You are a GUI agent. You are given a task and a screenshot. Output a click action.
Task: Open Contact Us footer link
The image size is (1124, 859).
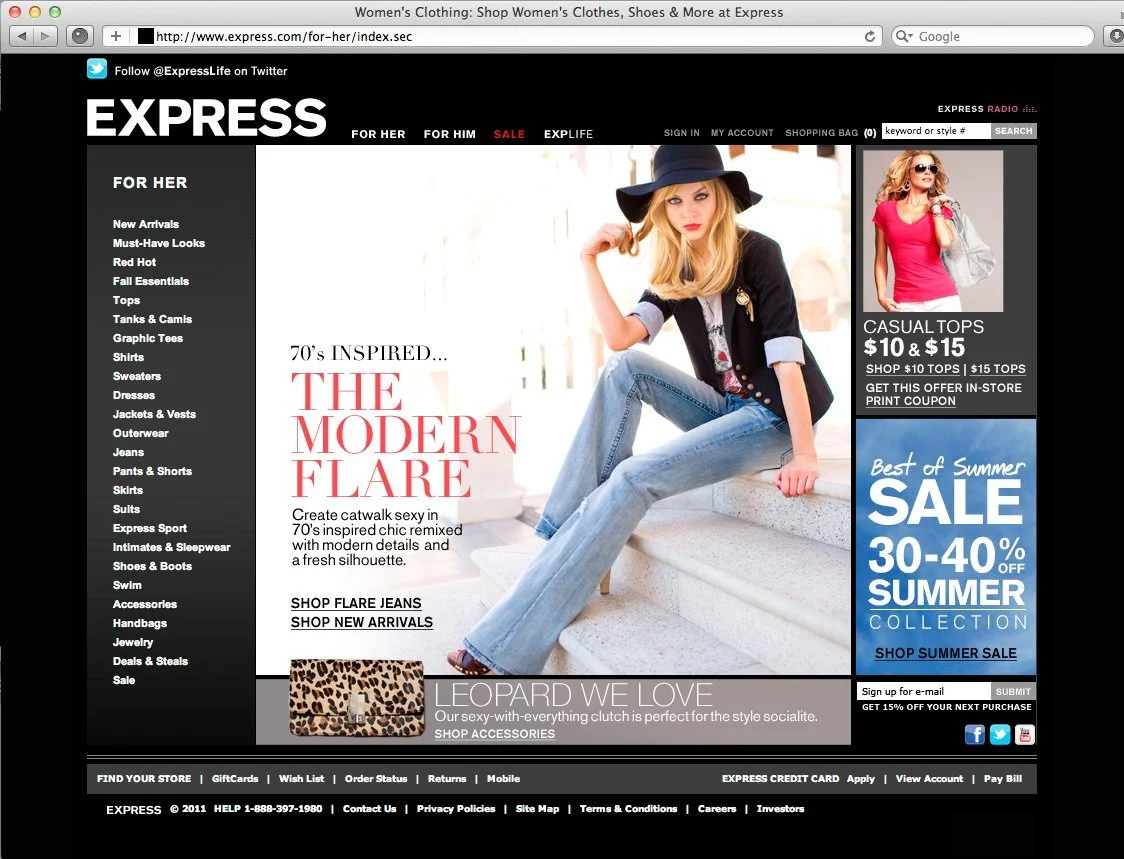[x=369, y=809]
